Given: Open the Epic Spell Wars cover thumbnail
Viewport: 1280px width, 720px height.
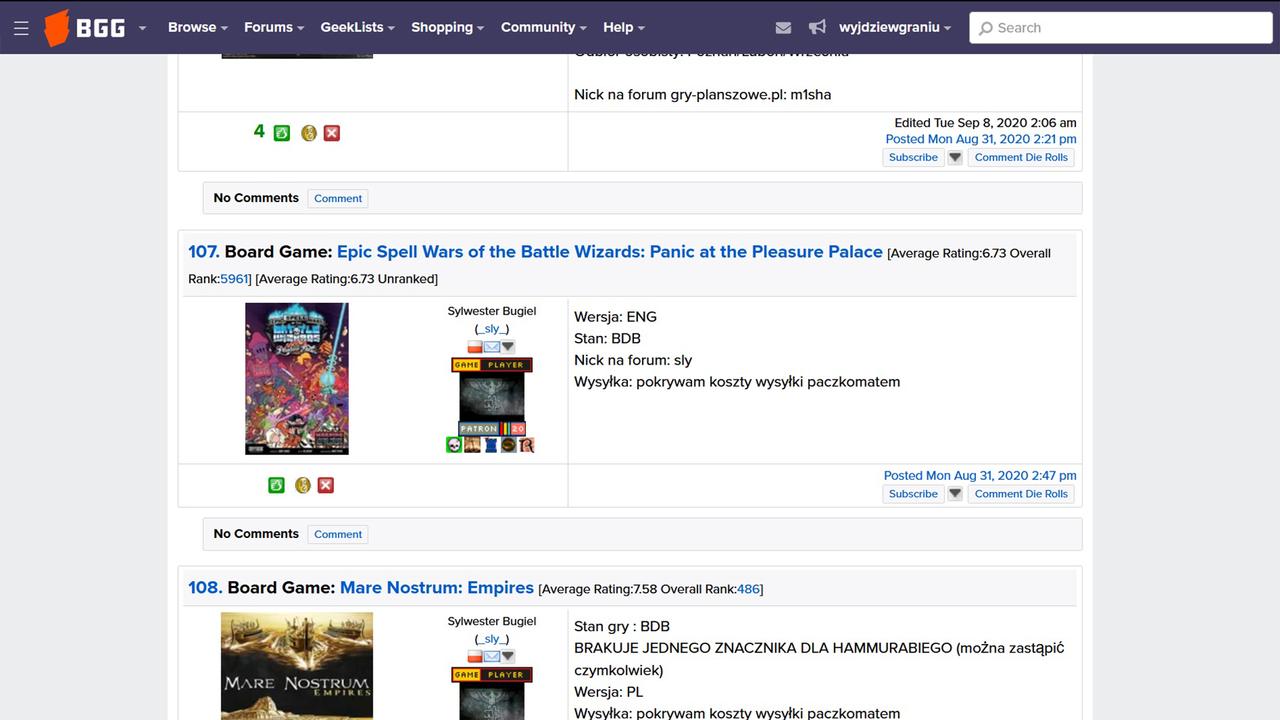Looking at the screenshot, I should click(297, 379).
